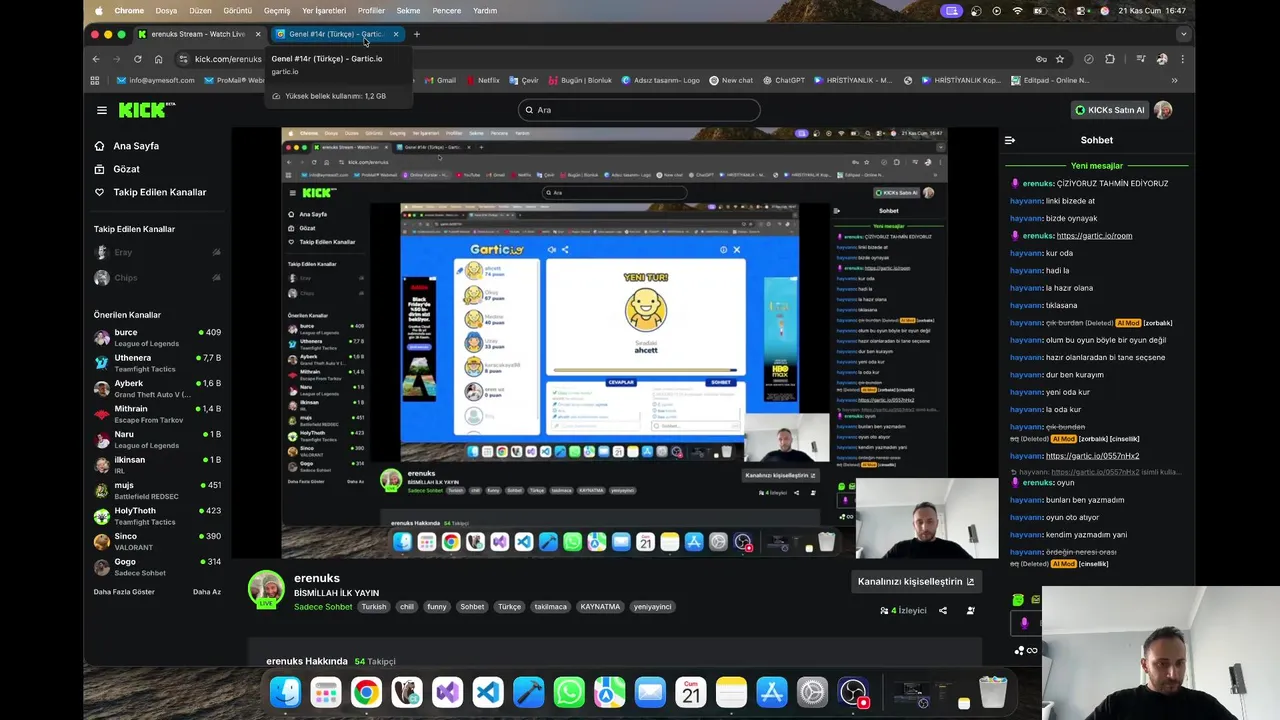
Task: Collapse the Sohbet chat panel
Action: coord(1010,140)
